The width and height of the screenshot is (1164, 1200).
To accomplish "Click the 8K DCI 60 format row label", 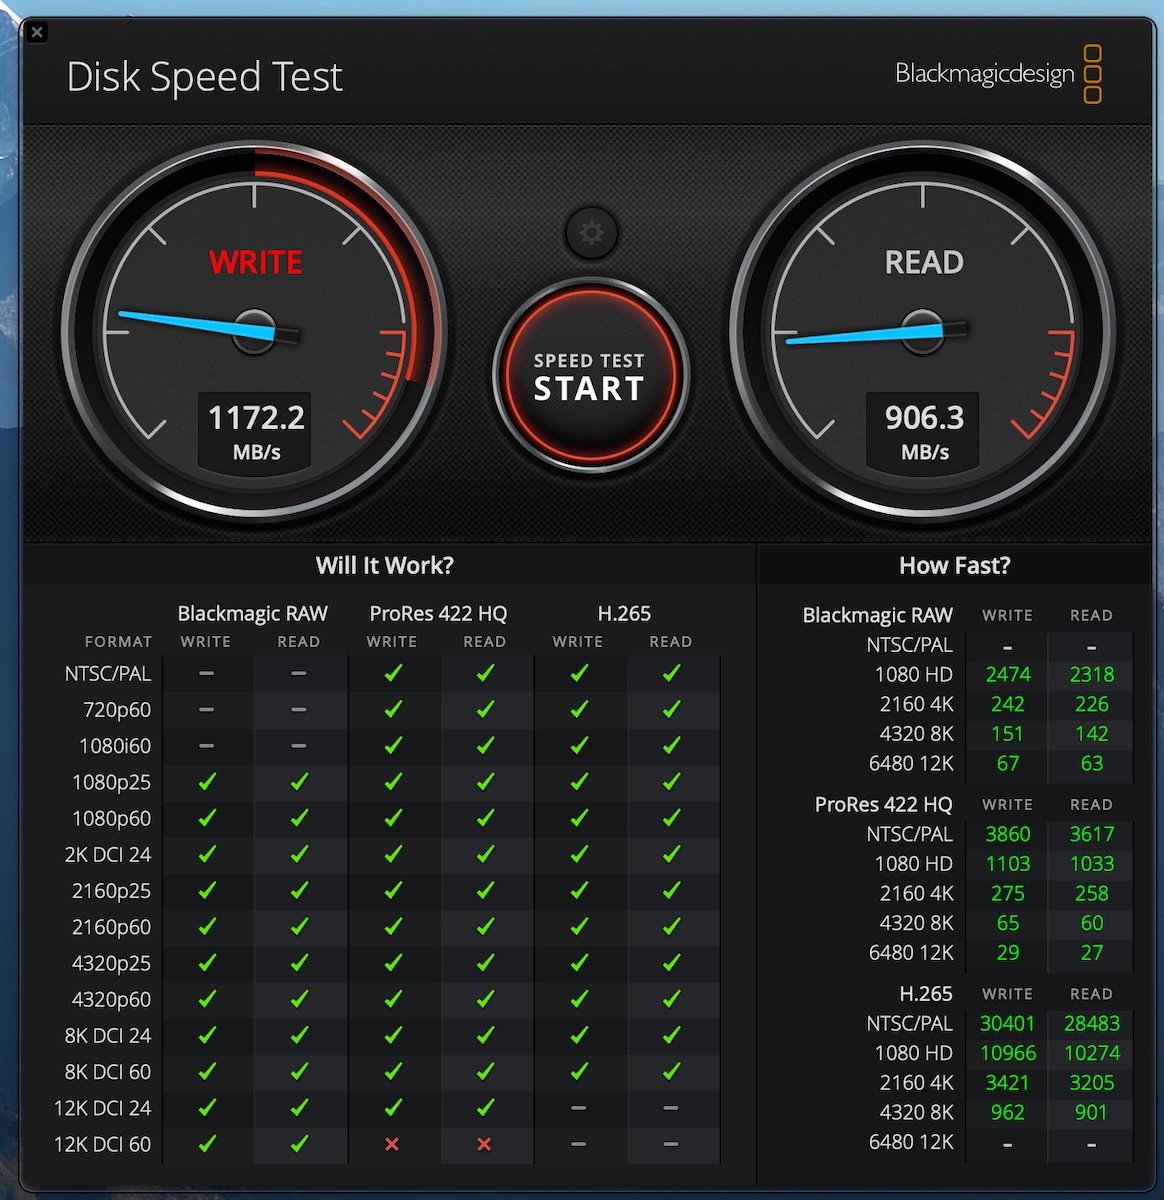I will pos(107,1072).
